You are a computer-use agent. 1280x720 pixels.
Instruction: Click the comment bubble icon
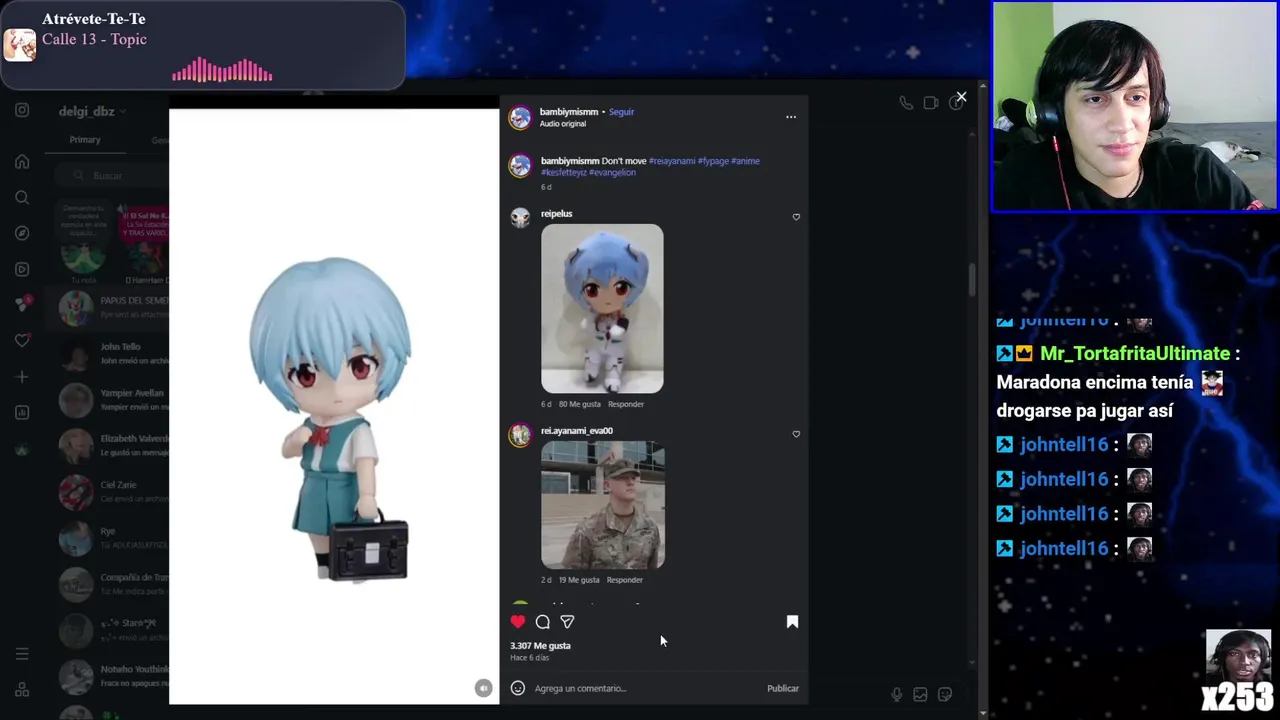pos(543,622)
